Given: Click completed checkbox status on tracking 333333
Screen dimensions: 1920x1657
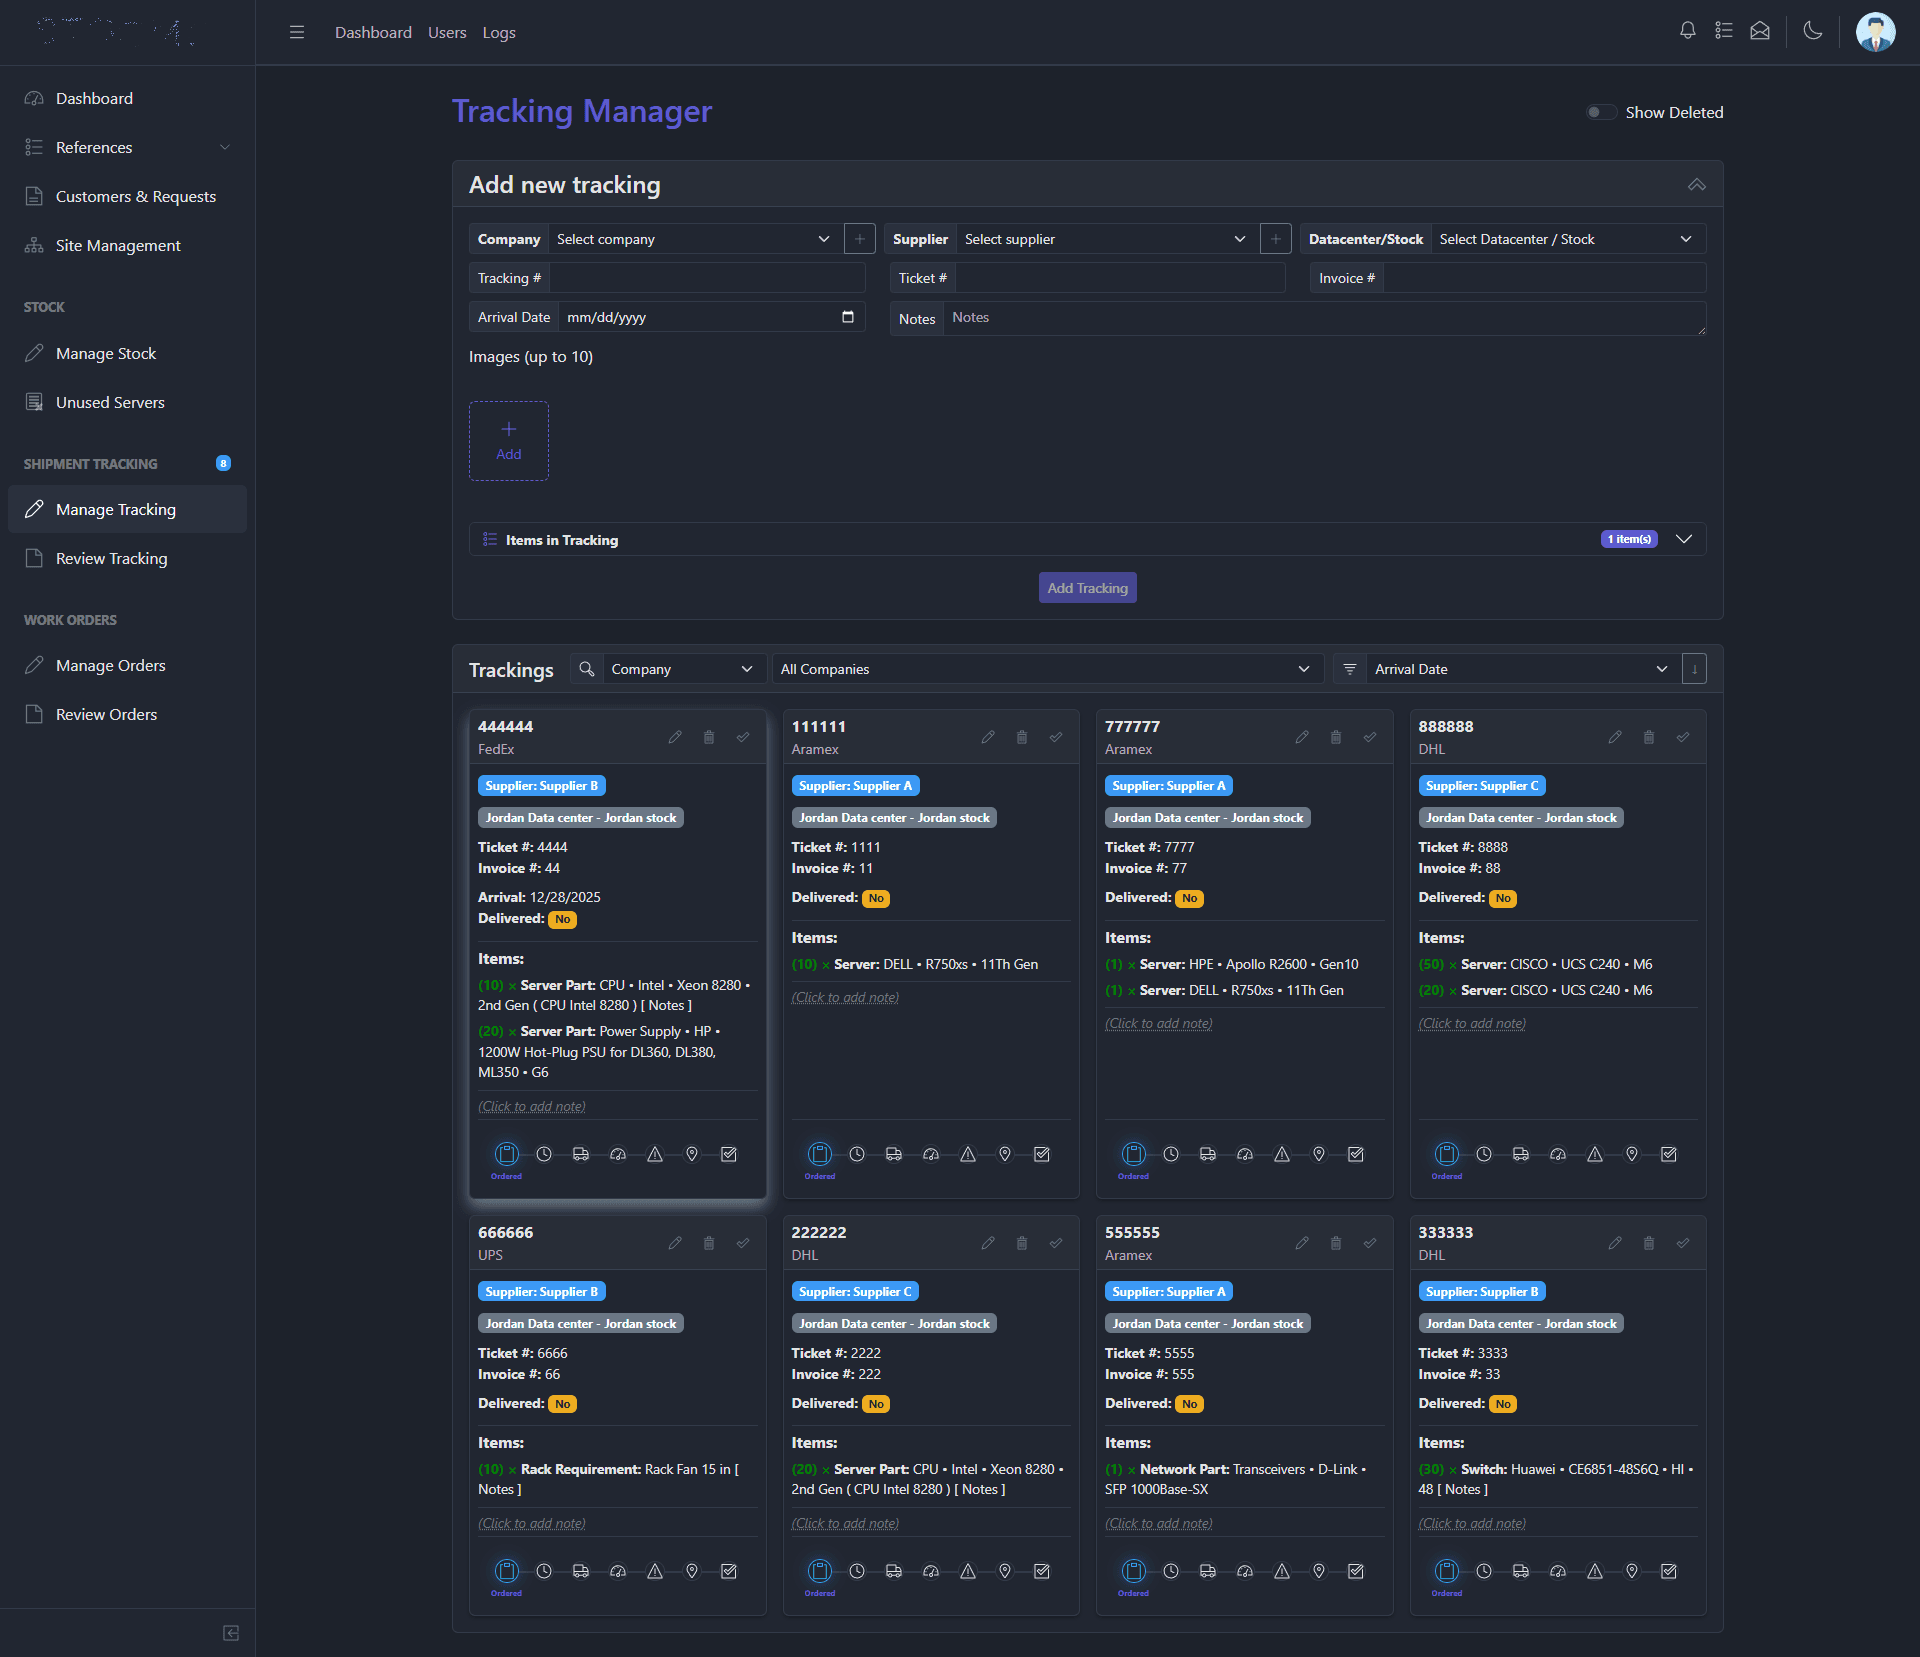Looking at the screenshot, I should coord(1669,1571).
